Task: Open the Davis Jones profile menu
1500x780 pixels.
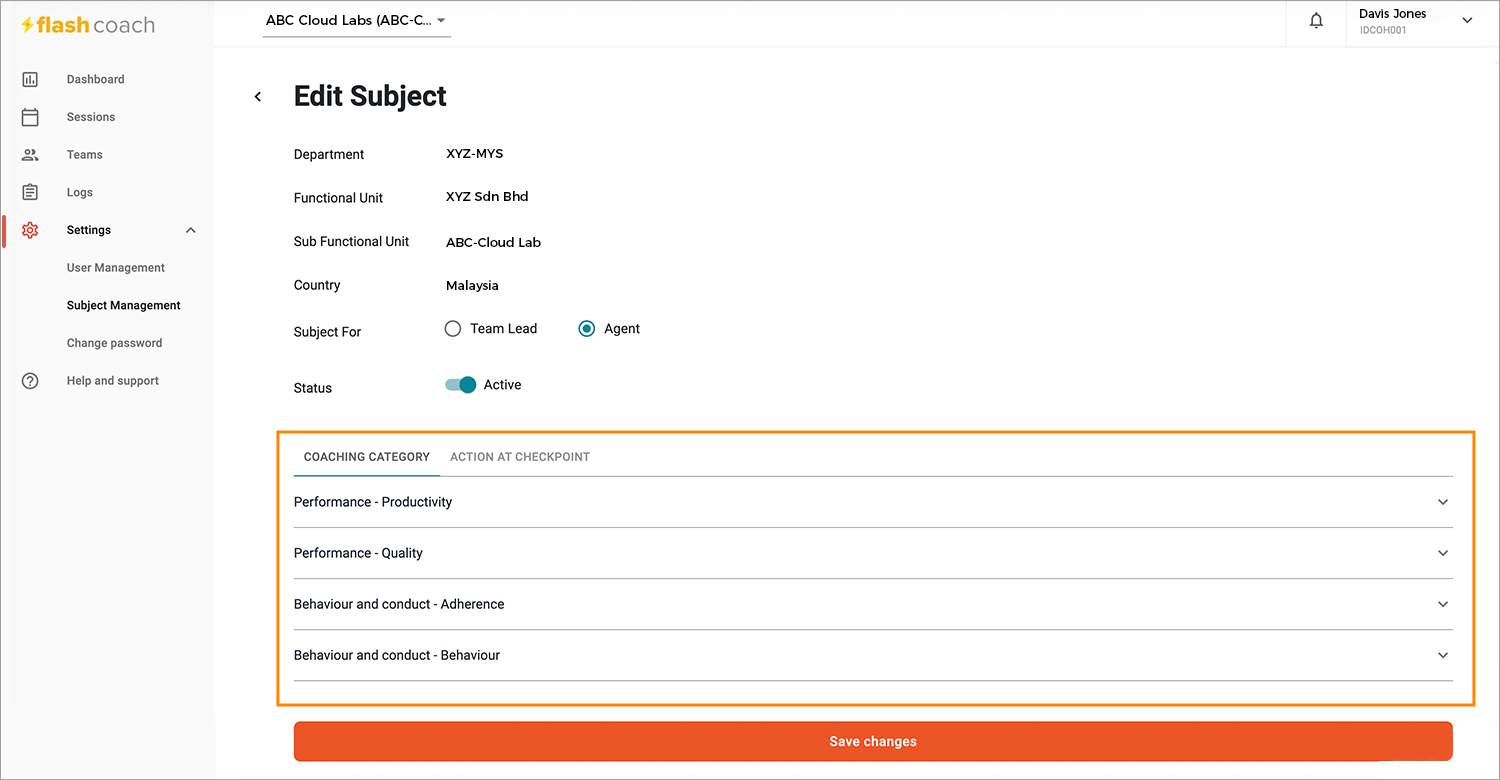Action: (1416, 21)
